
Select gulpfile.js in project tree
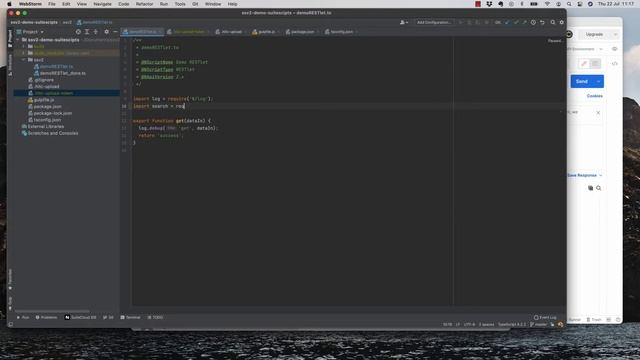pyautogui.click(x=44, y=100)
